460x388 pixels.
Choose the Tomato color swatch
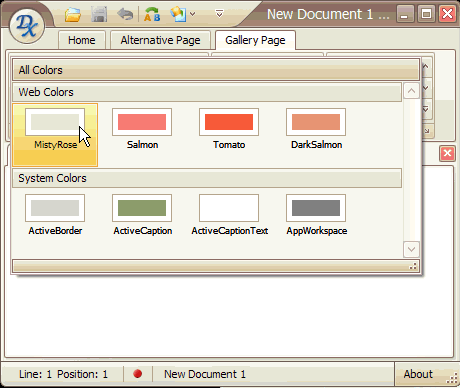(x=229, y=122)
